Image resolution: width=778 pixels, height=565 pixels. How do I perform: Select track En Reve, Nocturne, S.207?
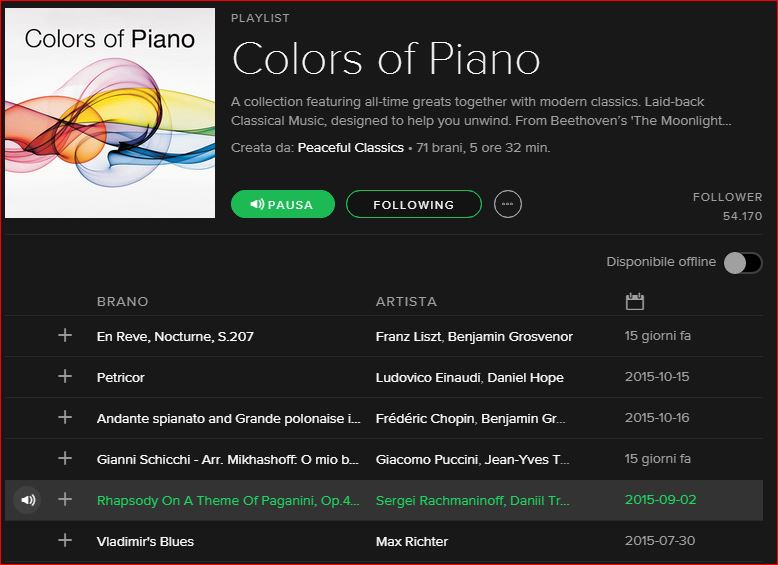175,336
